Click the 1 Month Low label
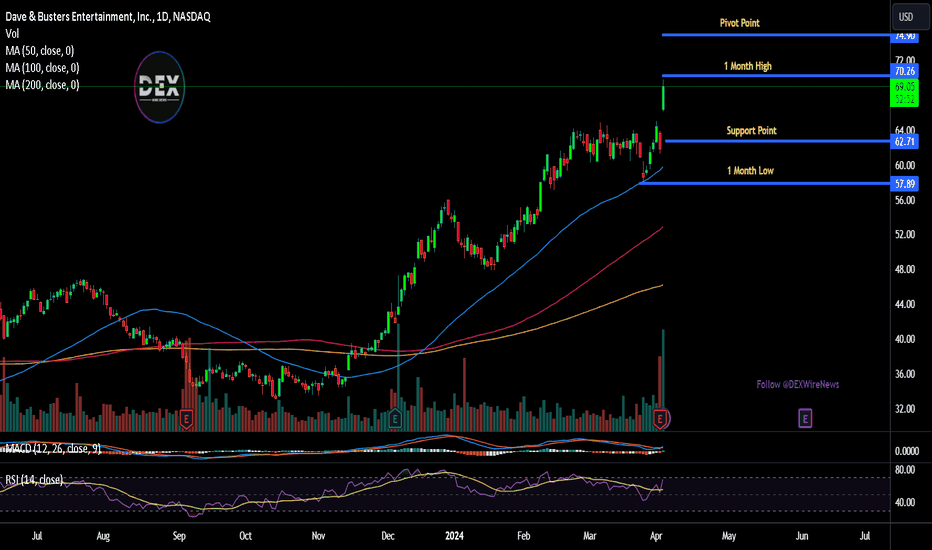 (750, 171)
